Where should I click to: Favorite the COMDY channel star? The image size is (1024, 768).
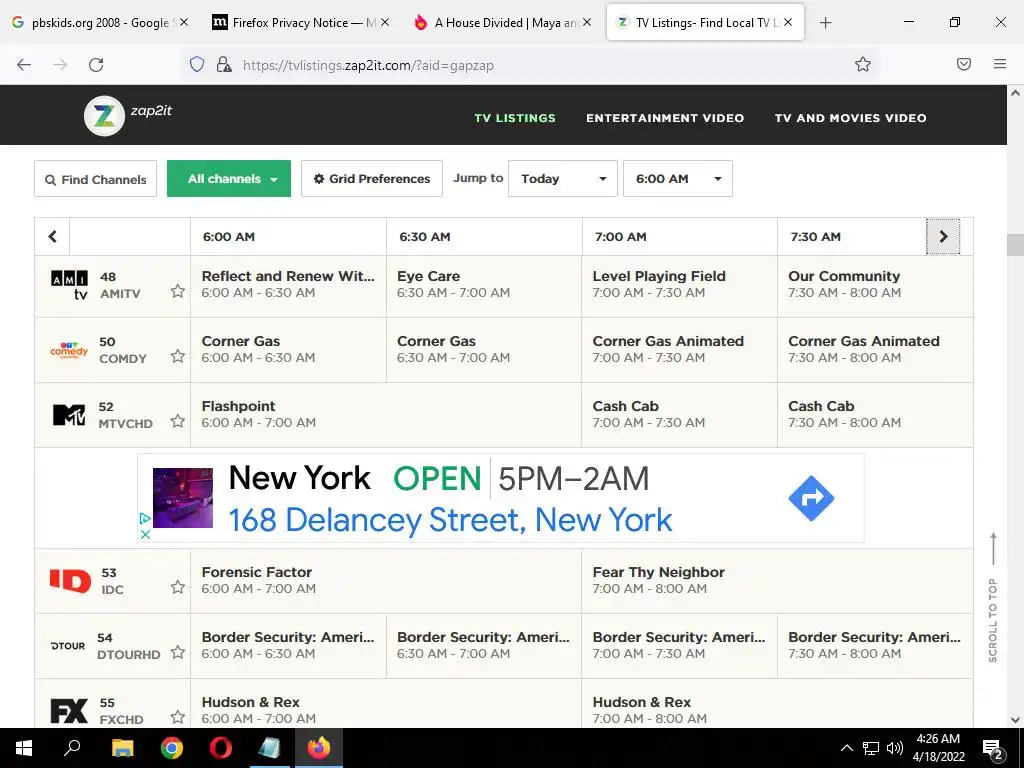click(178, 356)
